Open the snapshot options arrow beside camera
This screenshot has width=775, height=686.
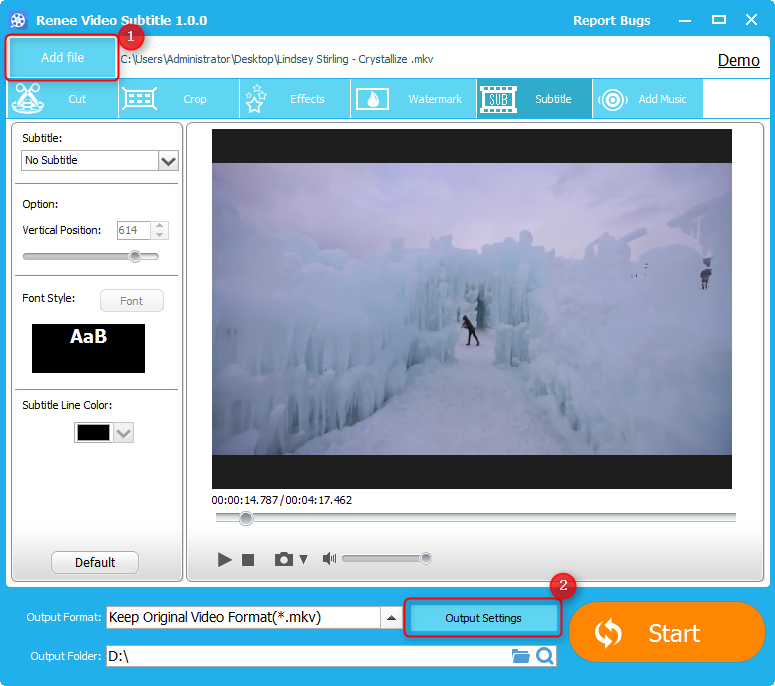click(x=303, y=560)
